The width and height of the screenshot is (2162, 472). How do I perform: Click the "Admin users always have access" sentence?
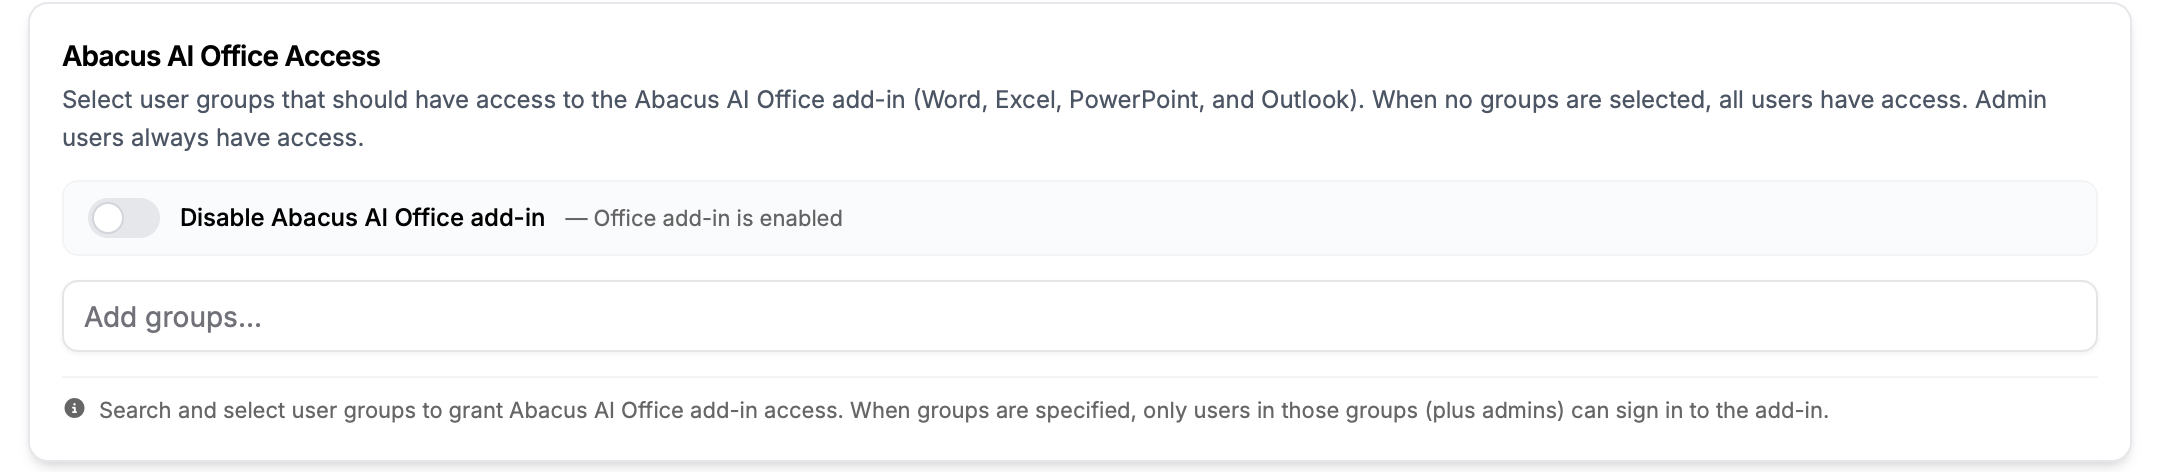(1055, 118)
